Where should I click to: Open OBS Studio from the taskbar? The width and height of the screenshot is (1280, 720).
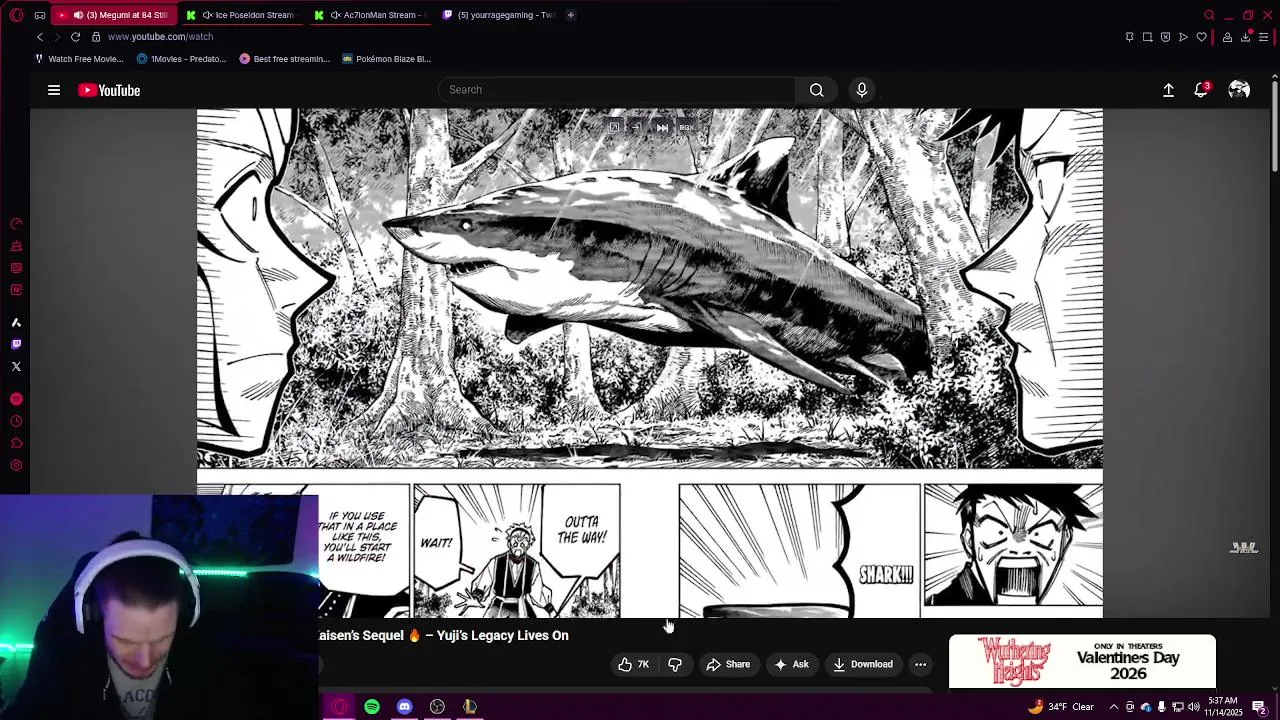pos(437,707)
